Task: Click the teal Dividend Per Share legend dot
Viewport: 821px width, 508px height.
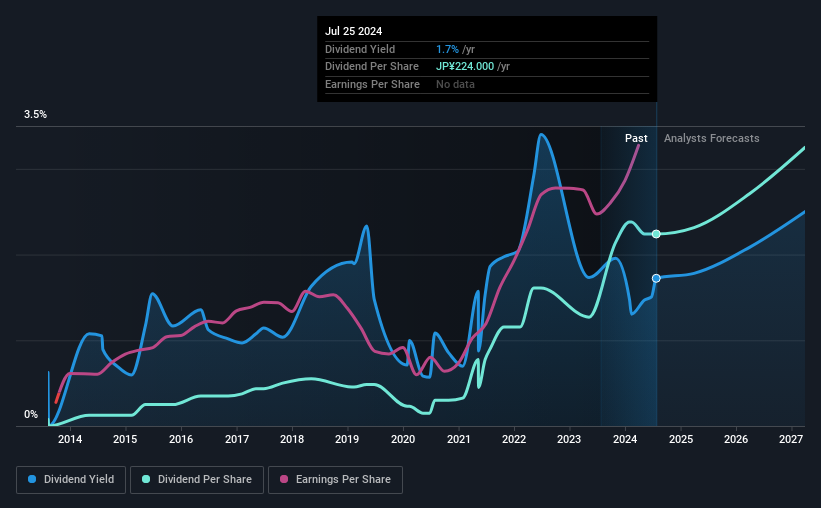Action: point(146,479)
